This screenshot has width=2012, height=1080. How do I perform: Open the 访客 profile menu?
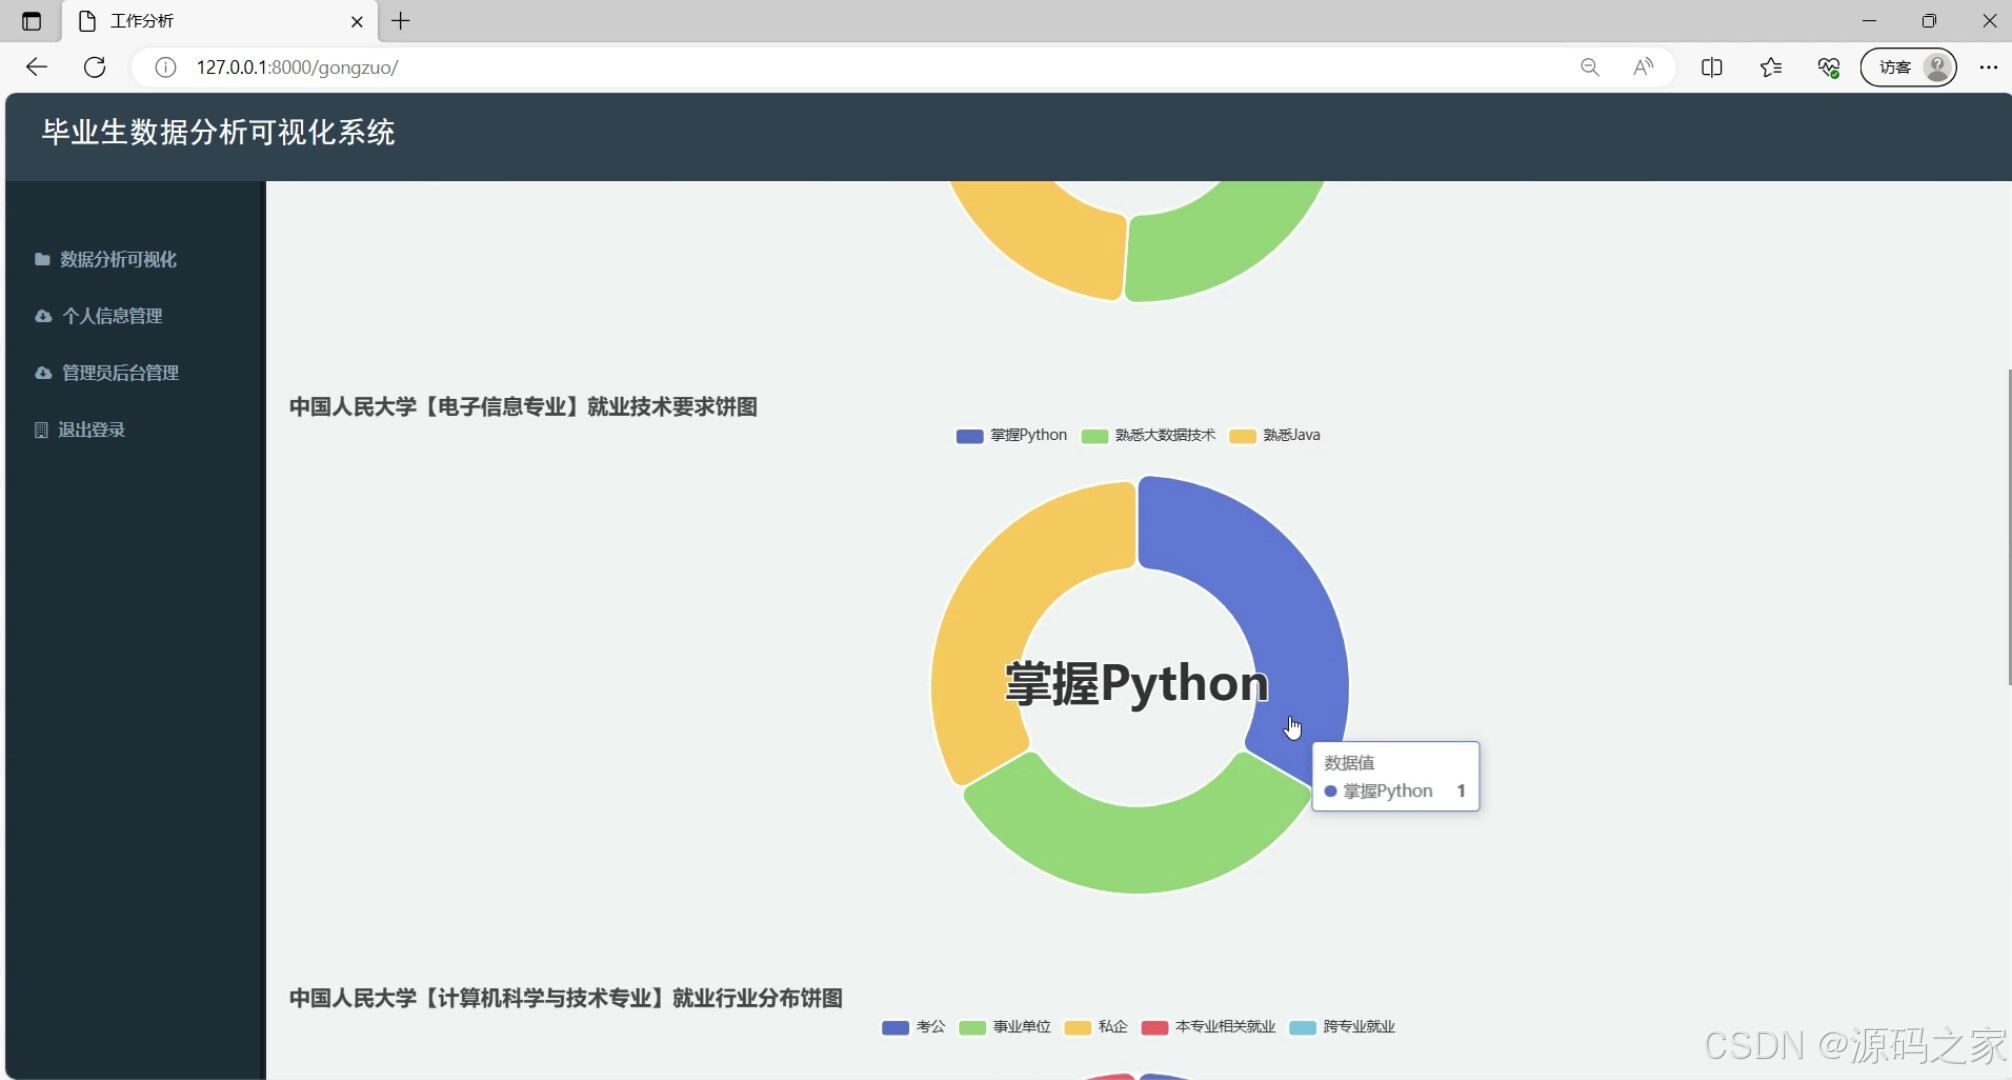pos(1906,67)
